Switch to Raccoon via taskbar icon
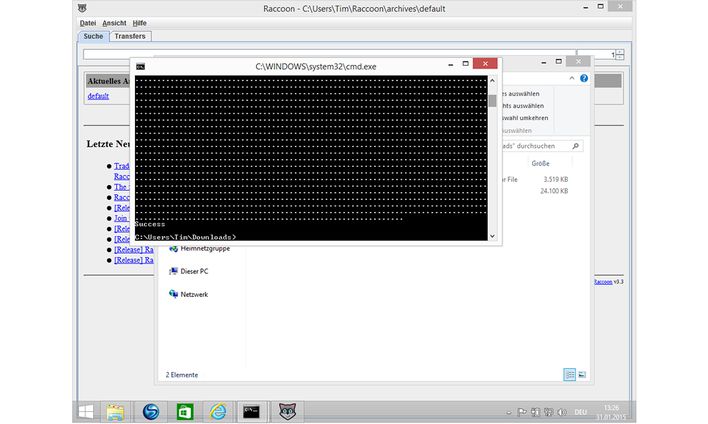708x424 pixels. point(287,412)
